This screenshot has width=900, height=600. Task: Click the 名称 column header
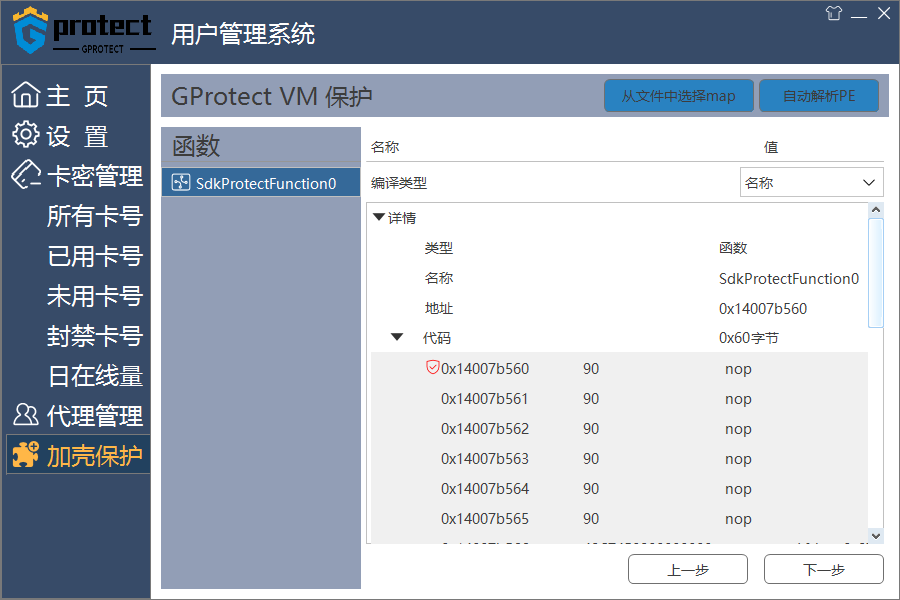[385, 147]
